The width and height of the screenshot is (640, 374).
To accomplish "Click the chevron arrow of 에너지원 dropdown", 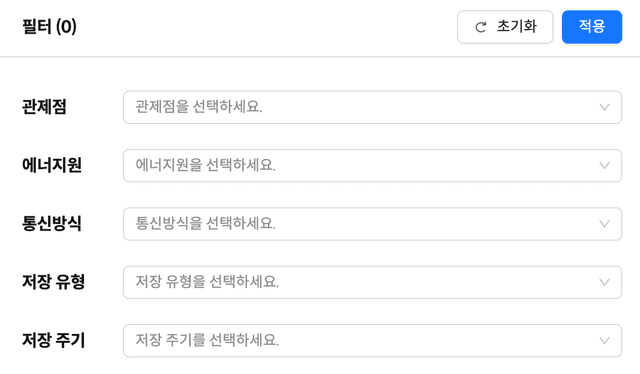I will (x=604, y=166).
